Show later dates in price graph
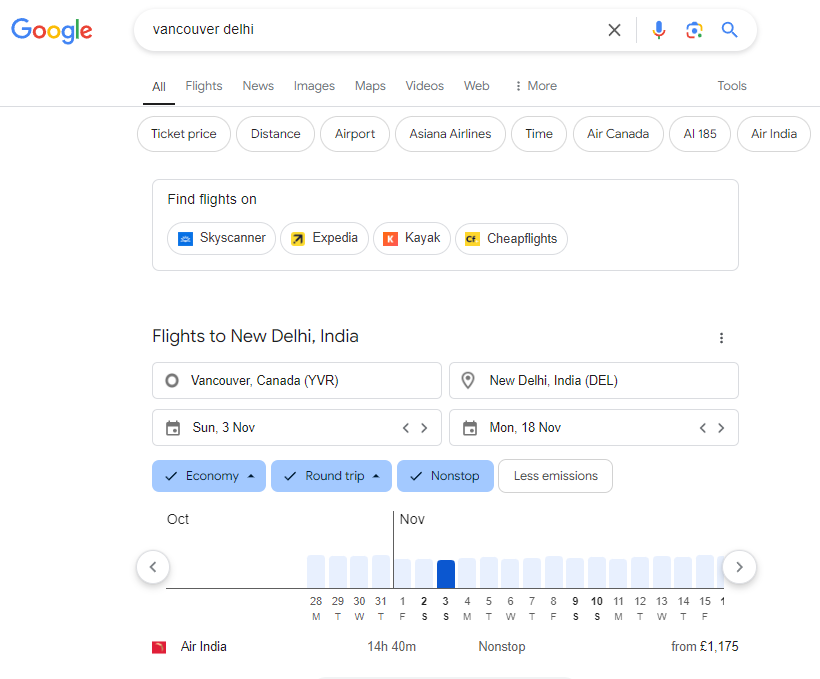The image size is (820, 679). (x=739, y=567)
